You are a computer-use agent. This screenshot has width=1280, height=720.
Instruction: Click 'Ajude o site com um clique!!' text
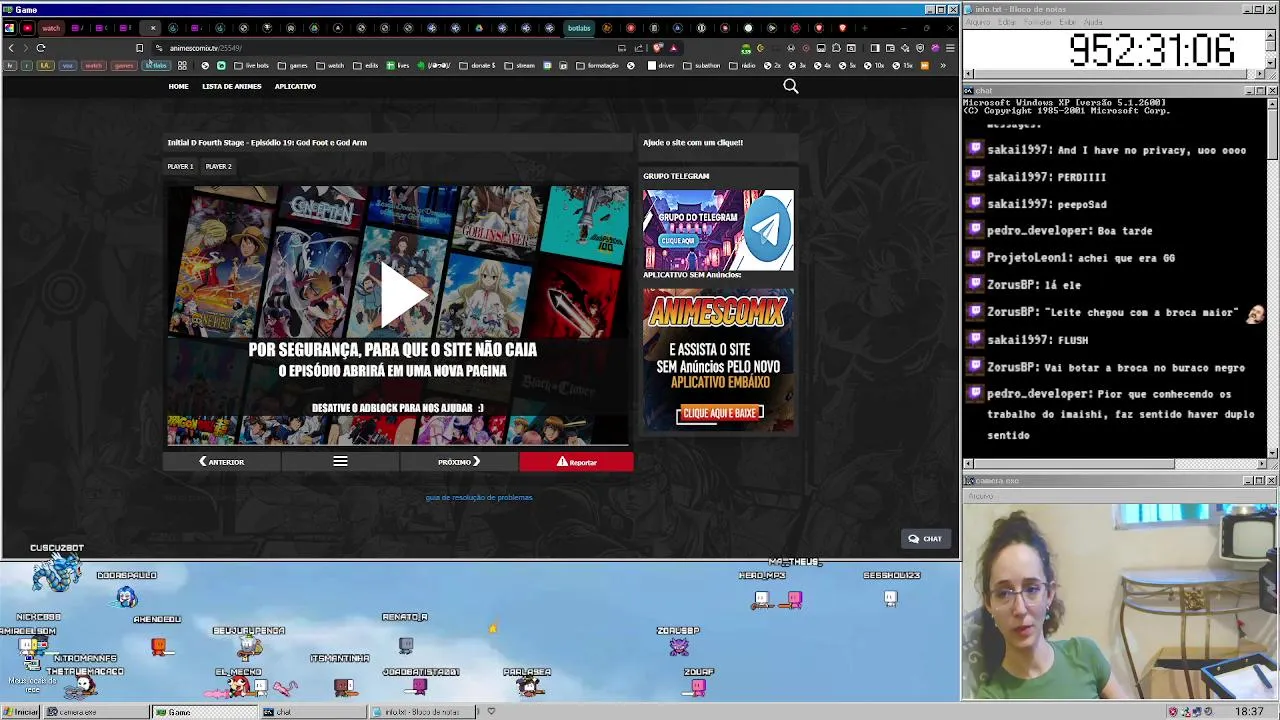[693, 143]
